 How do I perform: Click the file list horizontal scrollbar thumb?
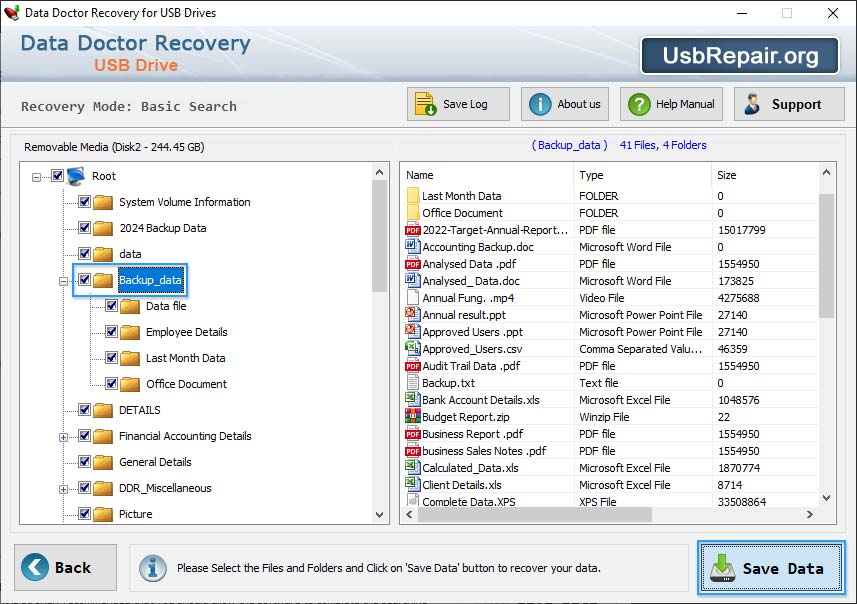(535, 514)
